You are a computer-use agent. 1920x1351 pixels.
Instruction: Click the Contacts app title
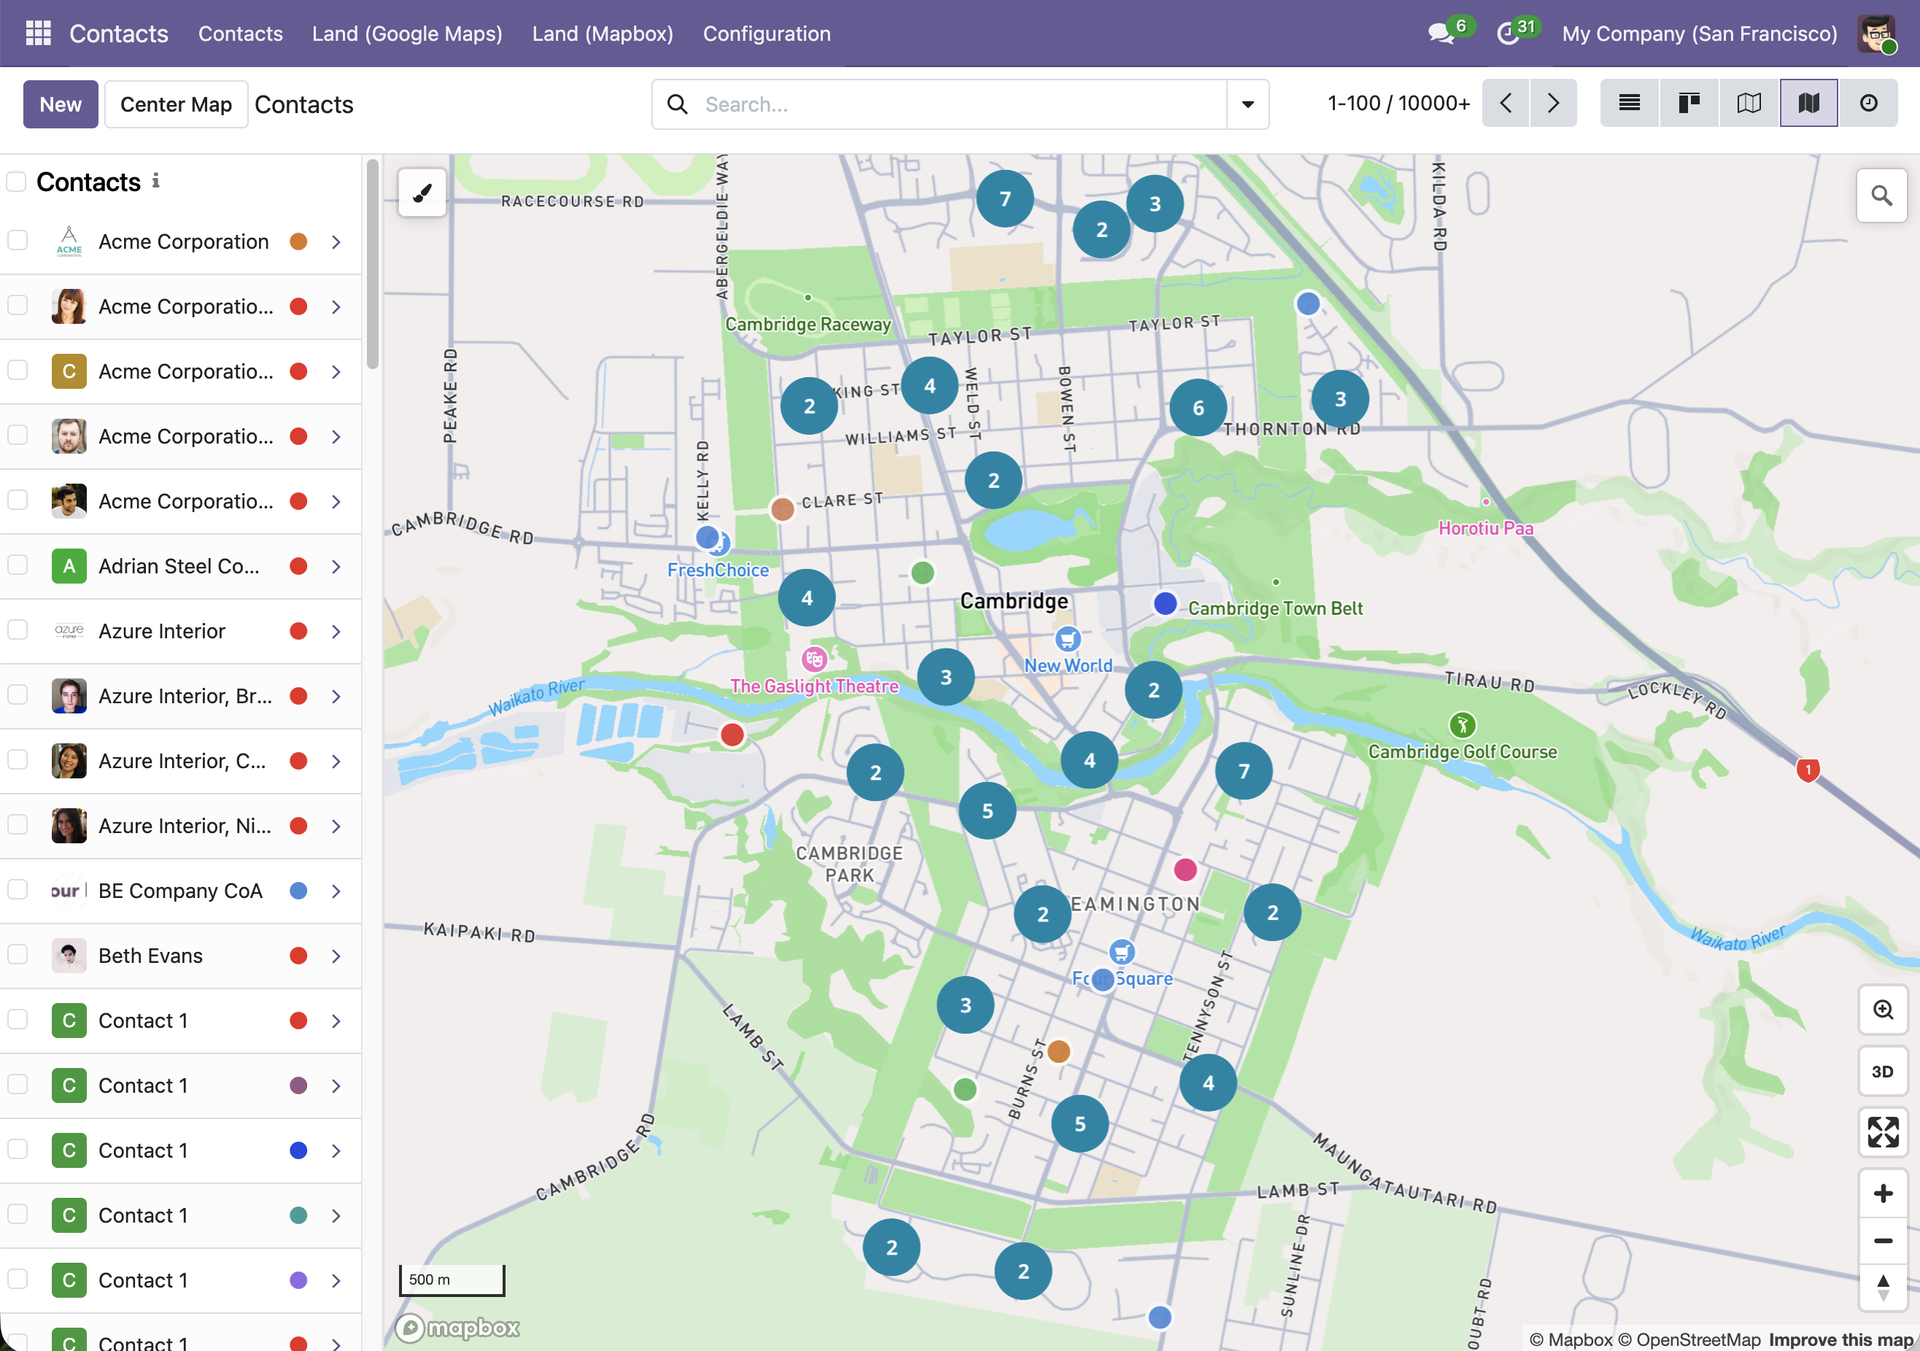118,33
